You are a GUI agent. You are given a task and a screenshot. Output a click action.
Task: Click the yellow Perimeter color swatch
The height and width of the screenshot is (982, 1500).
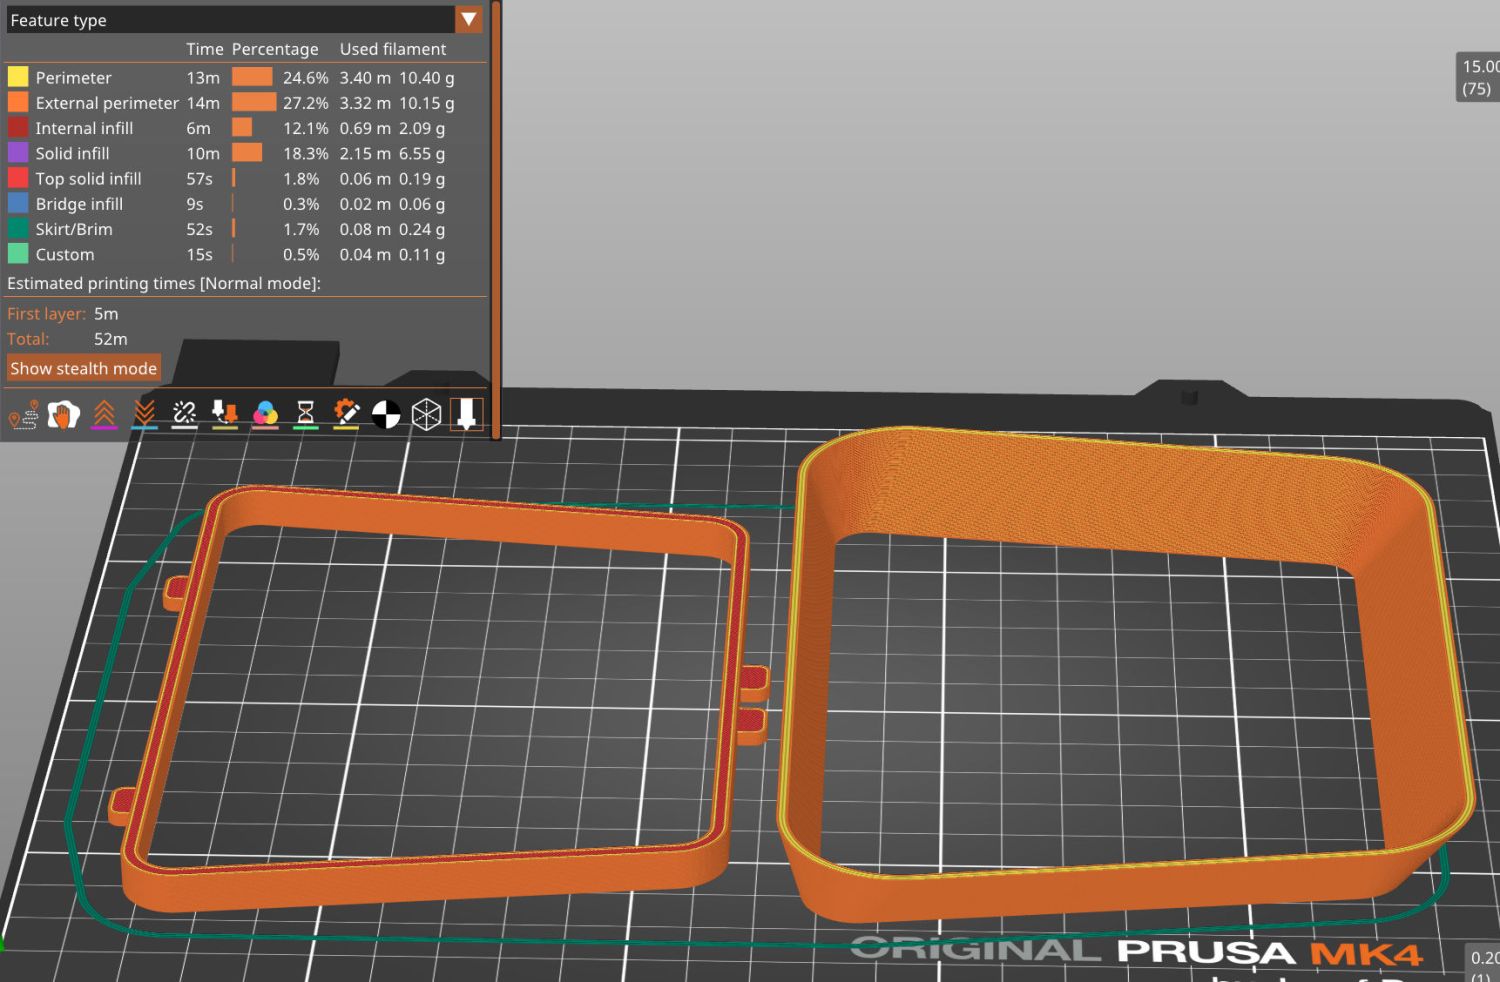pos(18,77)
